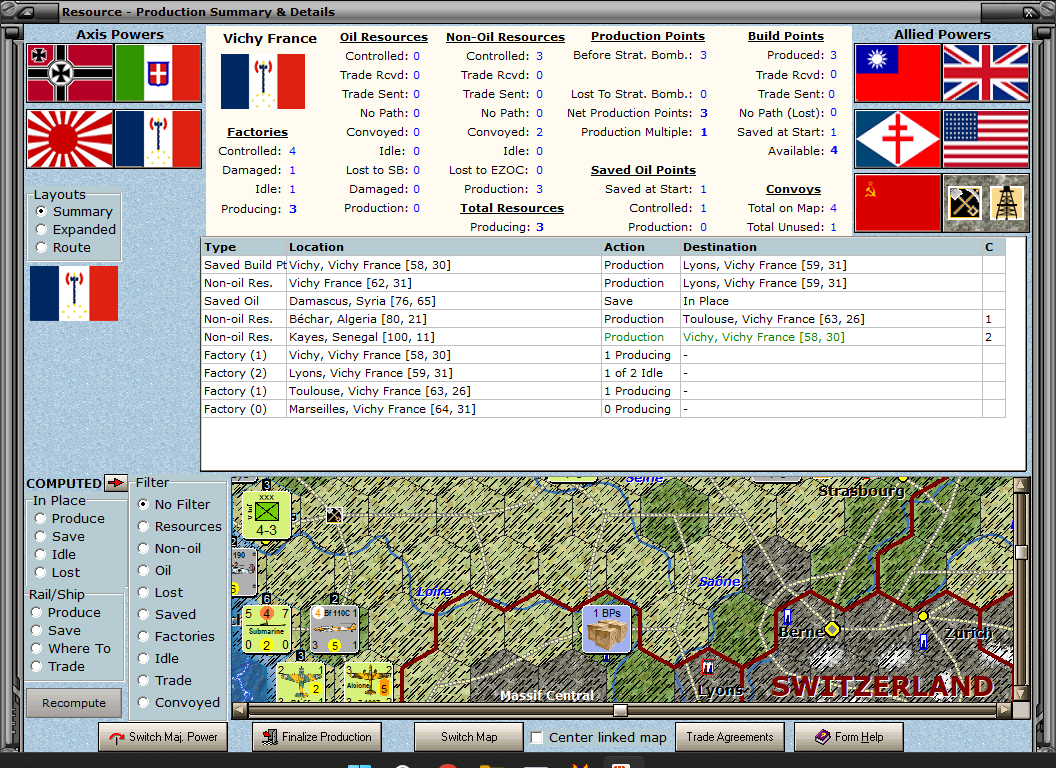Screen dimensions: 1056x768
Task: Select the Japan rising sun flag
Action: 70,139
